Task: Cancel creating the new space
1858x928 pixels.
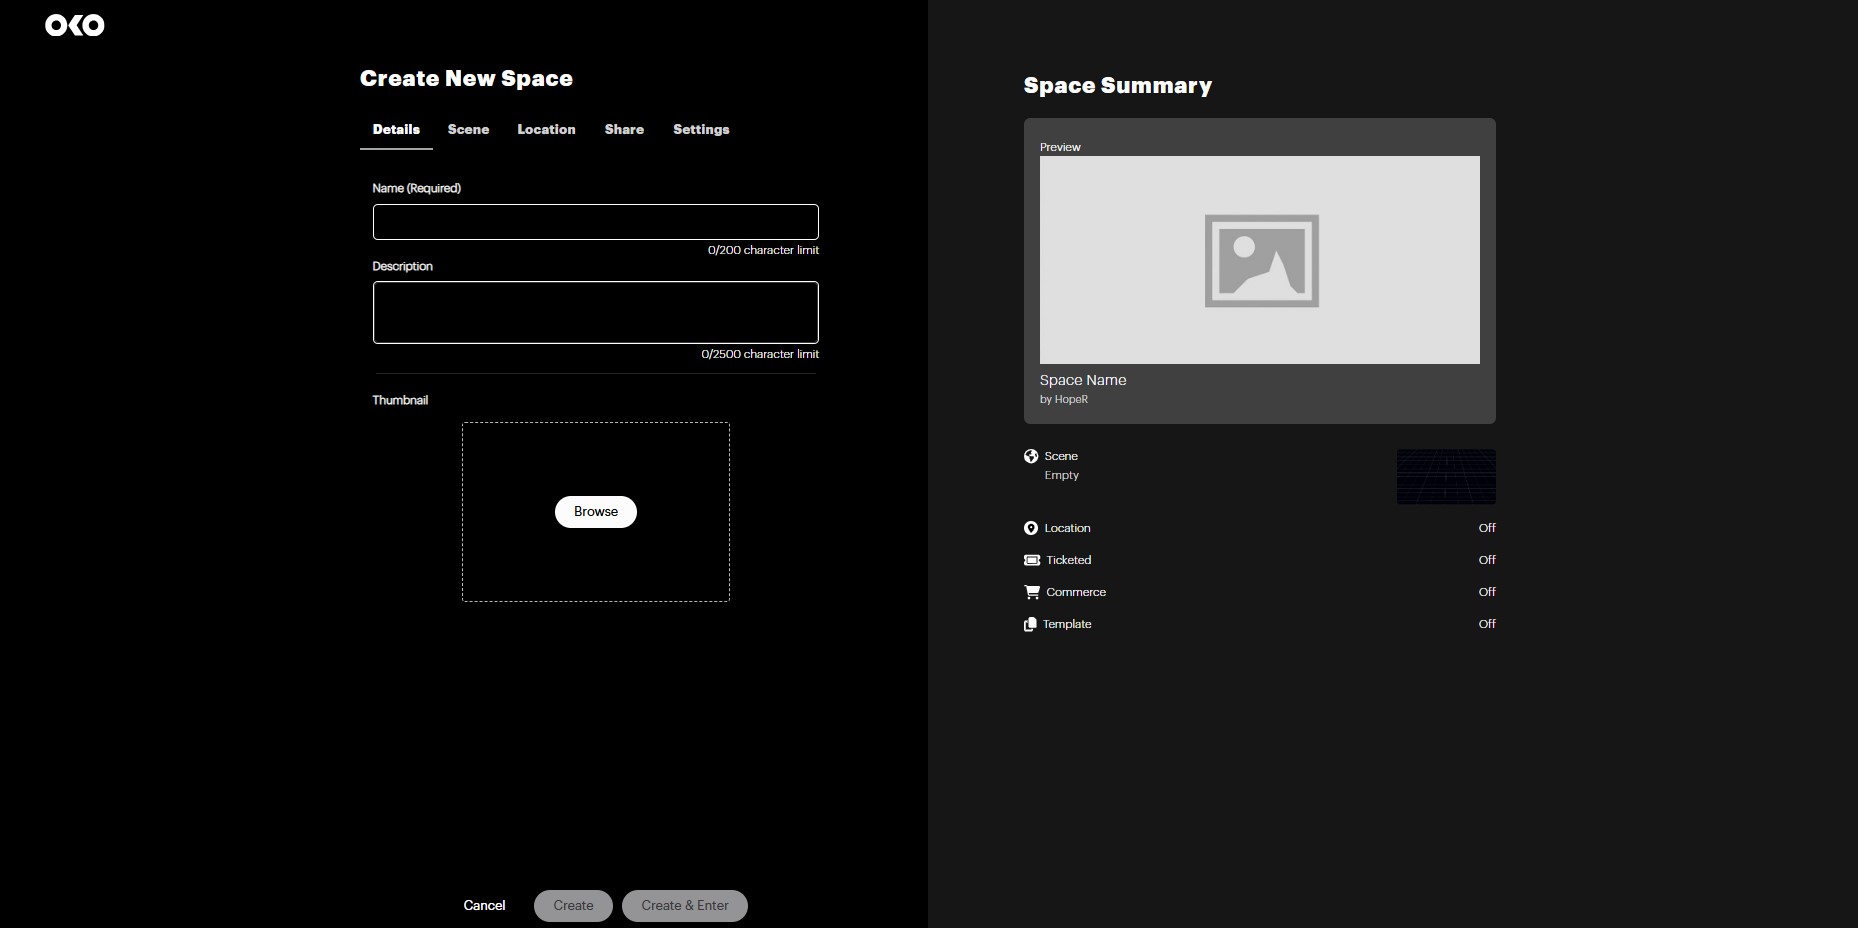Action: 484,905
